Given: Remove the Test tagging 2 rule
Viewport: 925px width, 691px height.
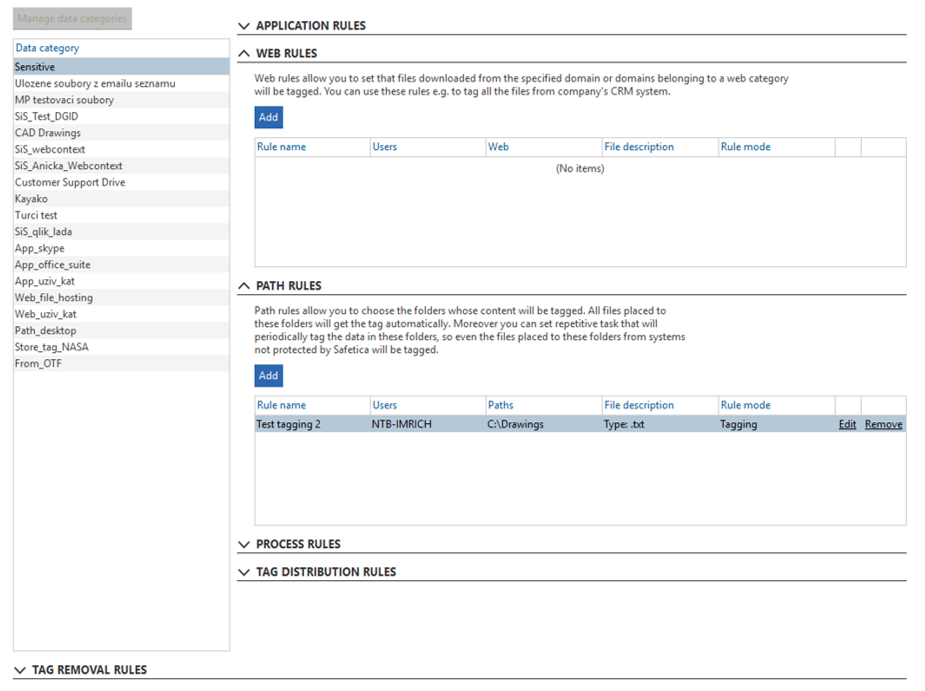Looking at the screenshot, I should pyautogui.click(x=883, y=424).
